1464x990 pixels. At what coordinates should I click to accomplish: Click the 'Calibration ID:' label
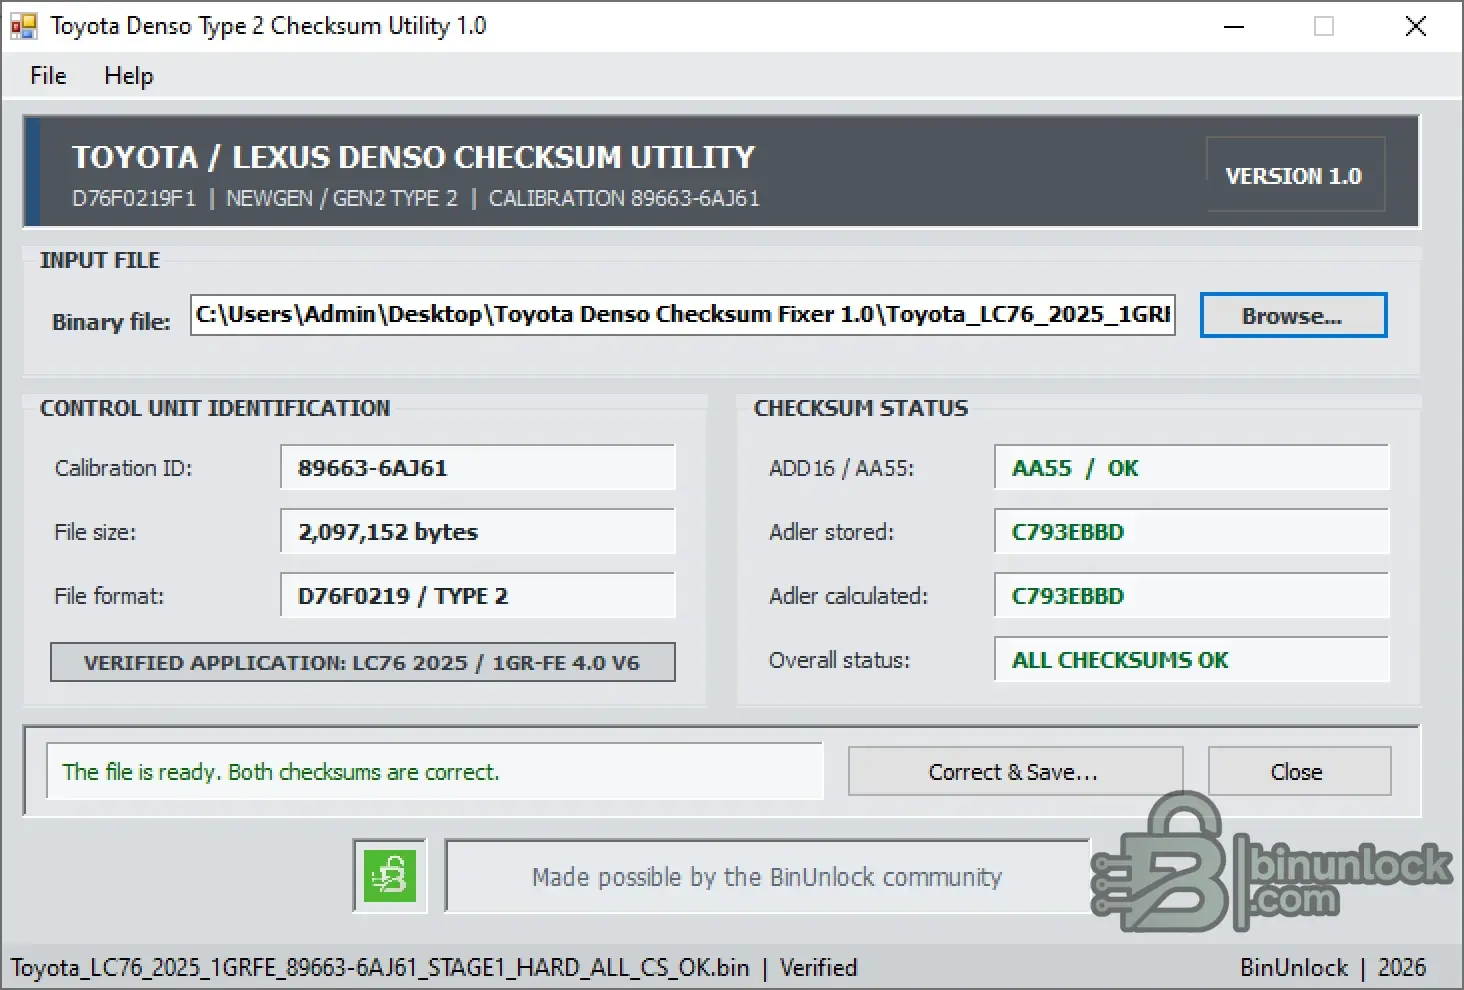click(123, 468)
